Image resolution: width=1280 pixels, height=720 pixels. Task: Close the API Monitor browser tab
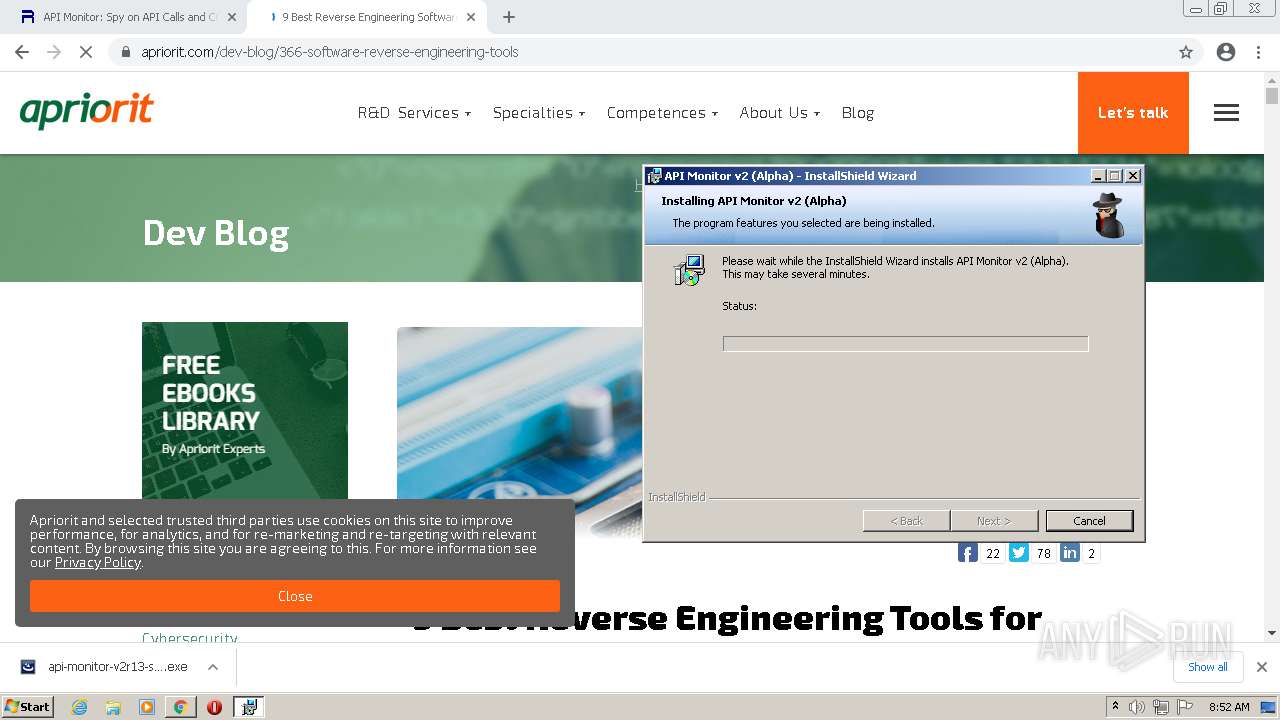[x=232, y=17]
